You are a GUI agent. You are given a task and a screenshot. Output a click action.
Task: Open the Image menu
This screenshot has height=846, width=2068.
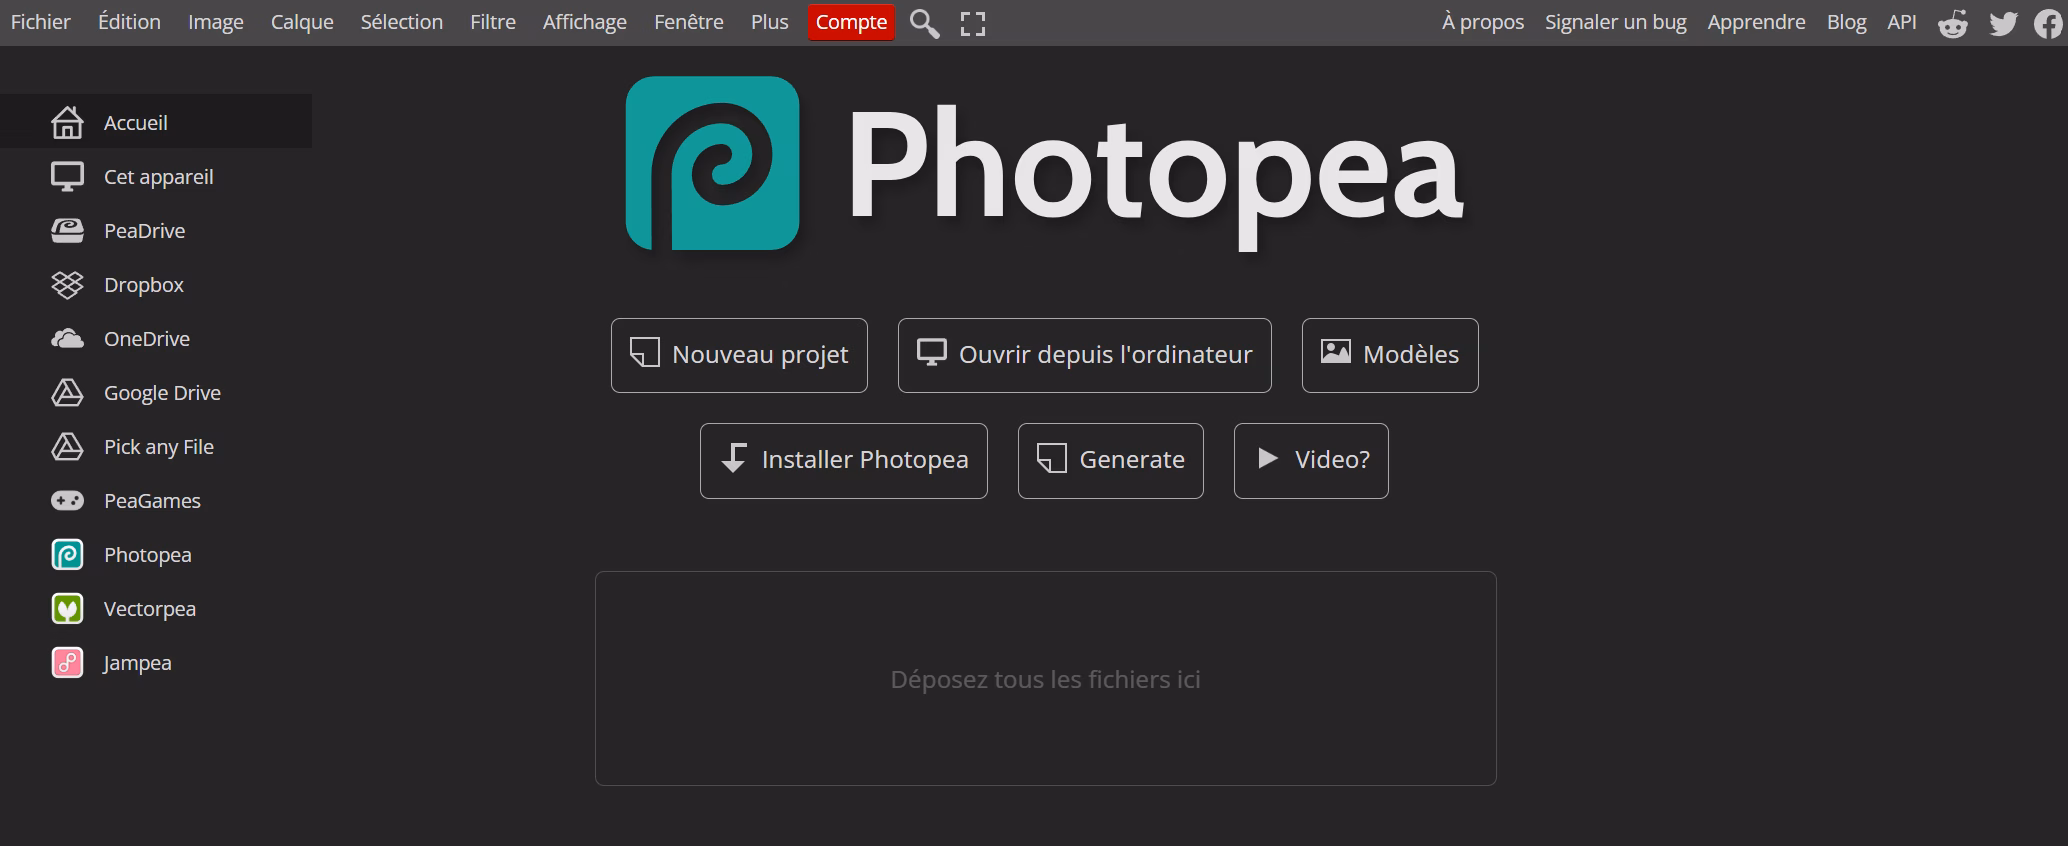click(216, 22)
